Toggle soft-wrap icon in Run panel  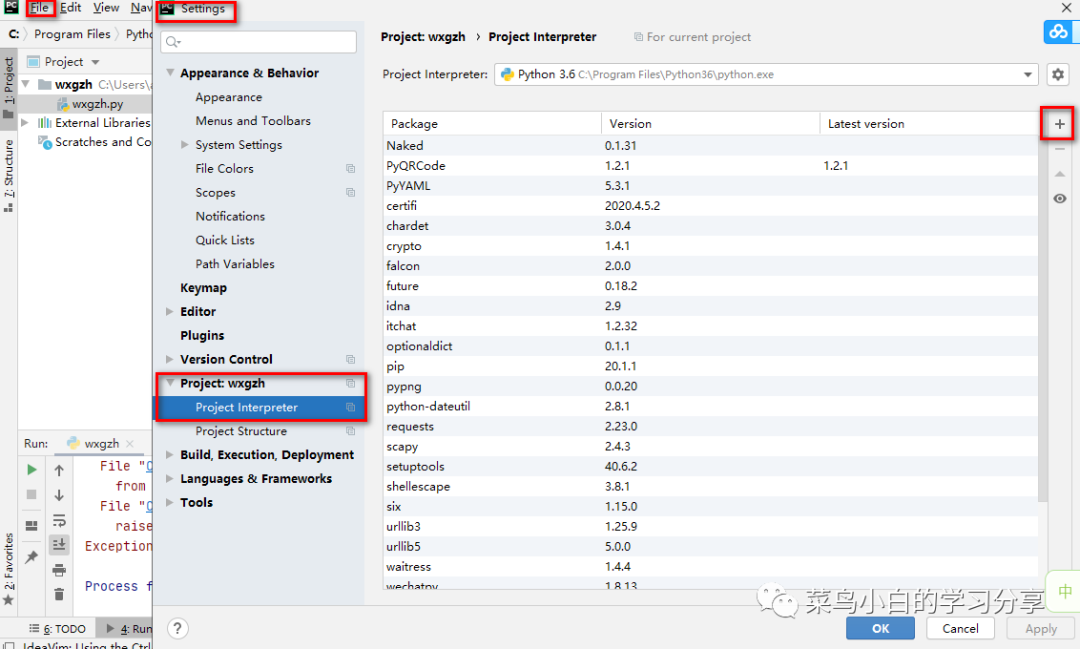coord(59,520)
